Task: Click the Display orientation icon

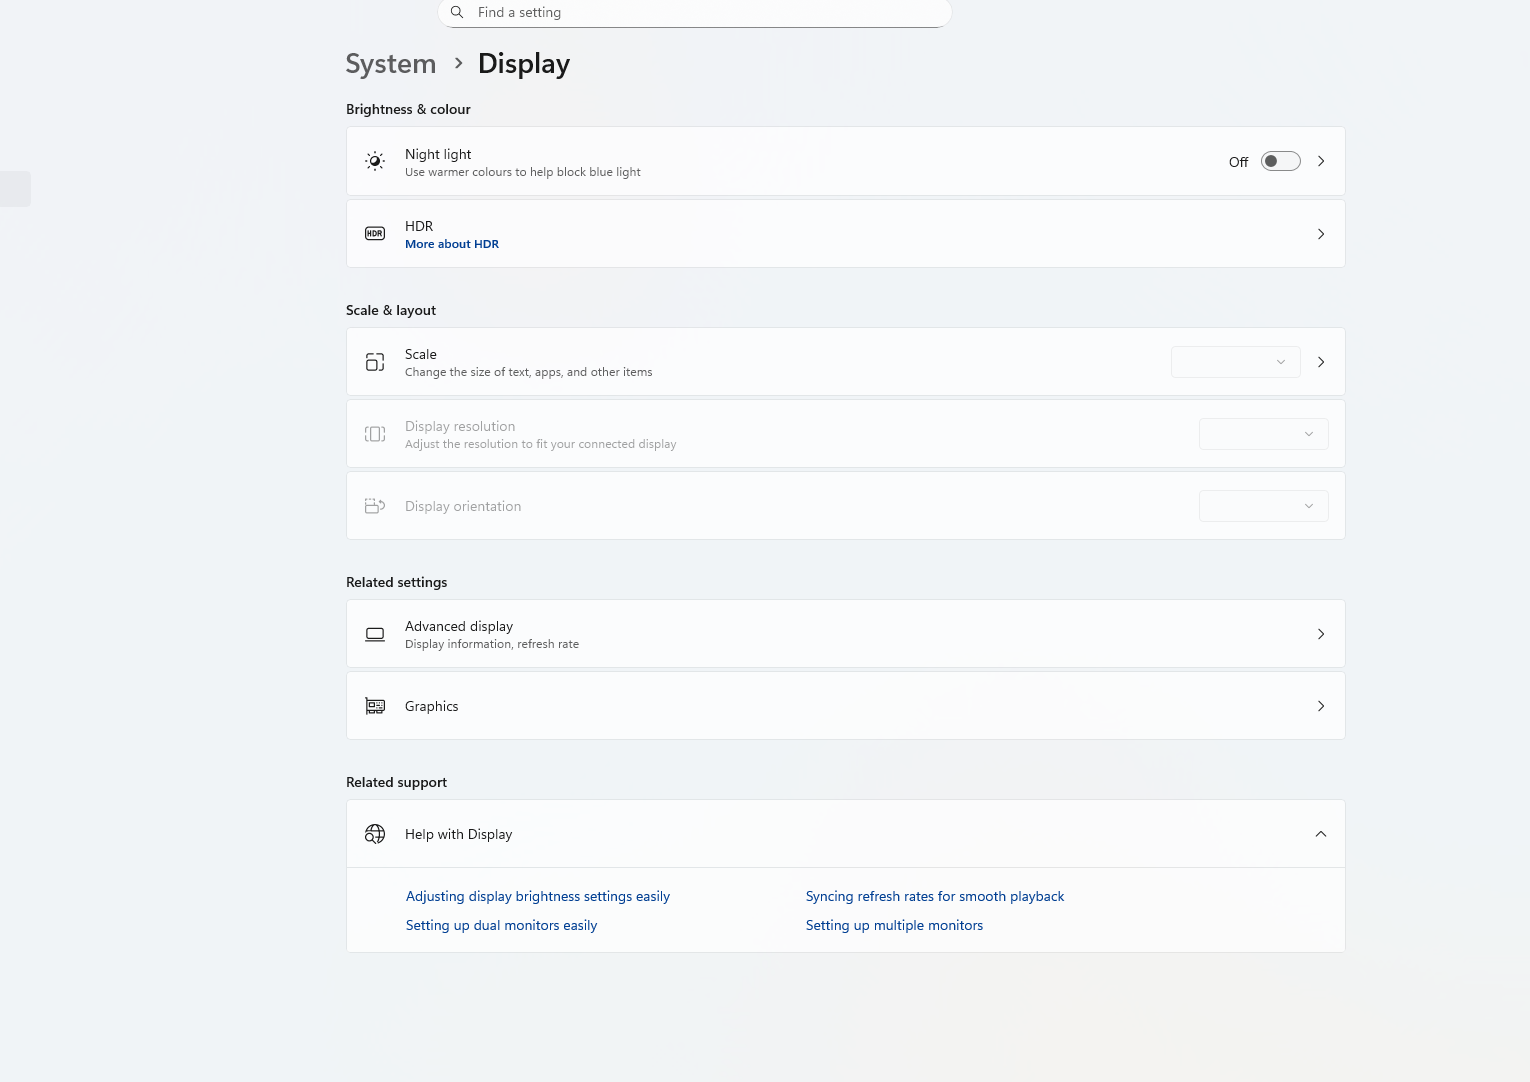Action: (375, 506)
